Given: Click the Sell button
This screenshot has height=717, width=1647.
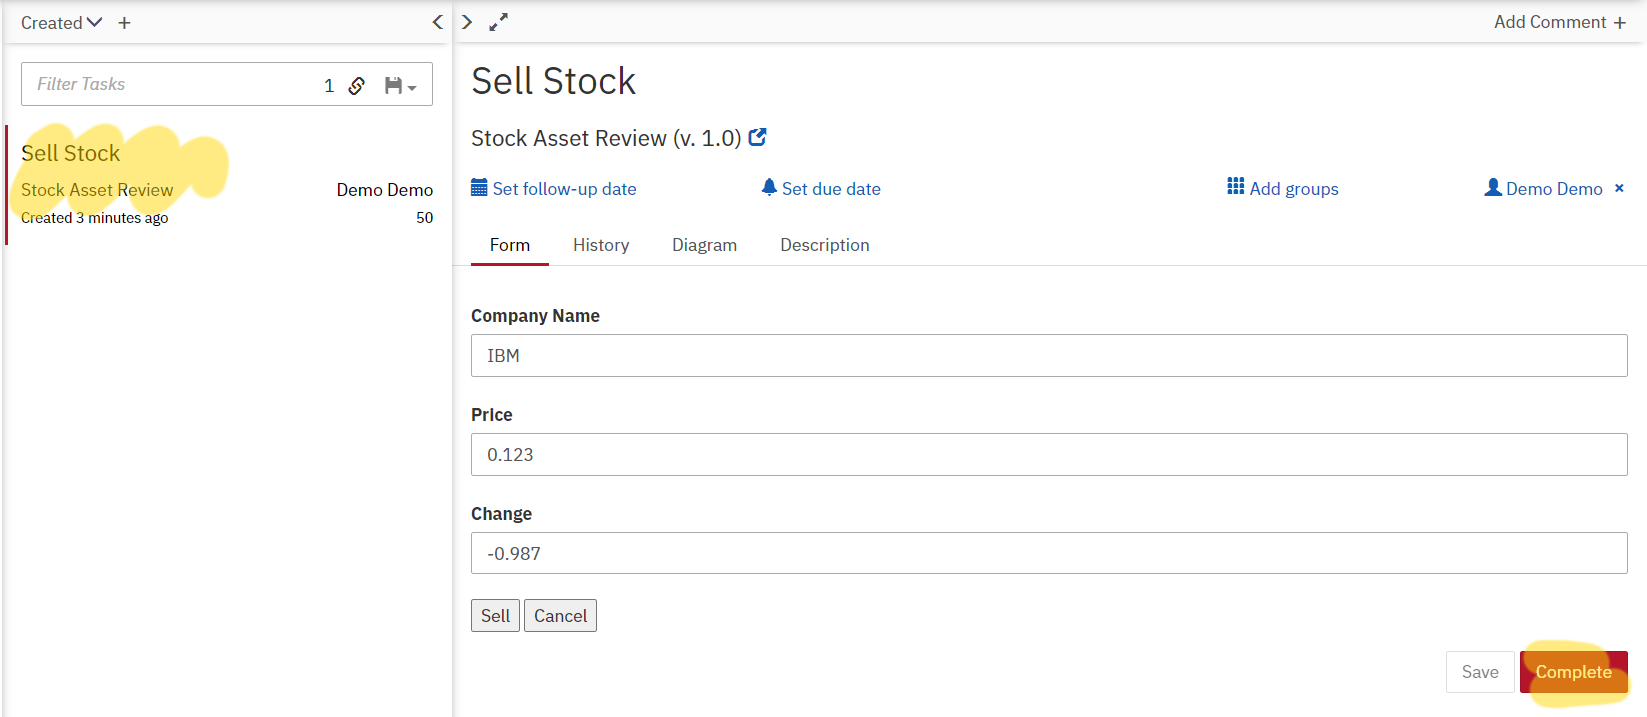Looking at the screenshot, I should click(495, 616).
